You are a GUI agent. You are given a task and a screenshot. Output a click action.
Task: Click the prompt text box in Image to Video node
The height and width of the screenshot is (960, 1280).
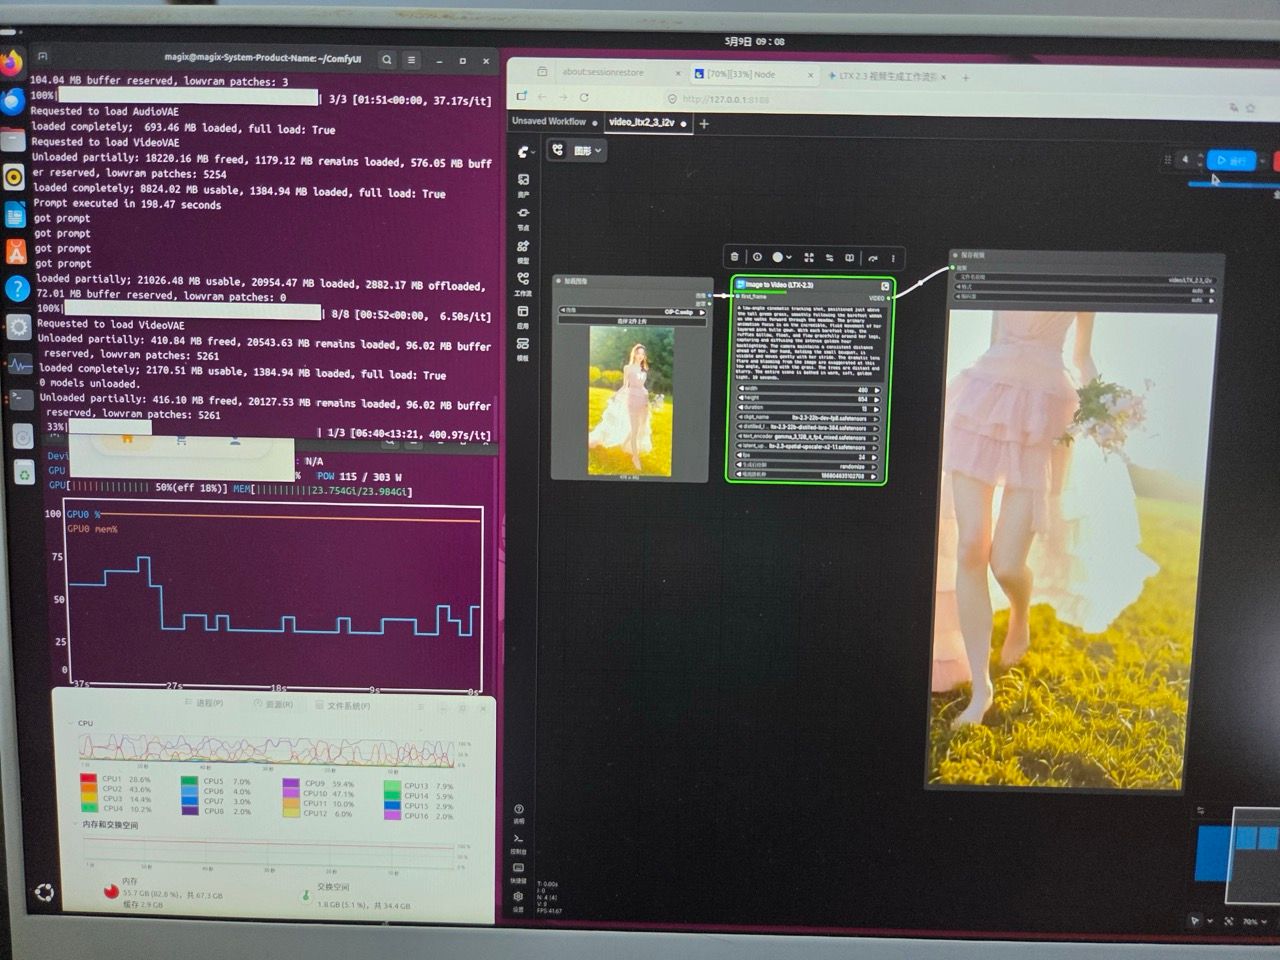pos(809,342)
